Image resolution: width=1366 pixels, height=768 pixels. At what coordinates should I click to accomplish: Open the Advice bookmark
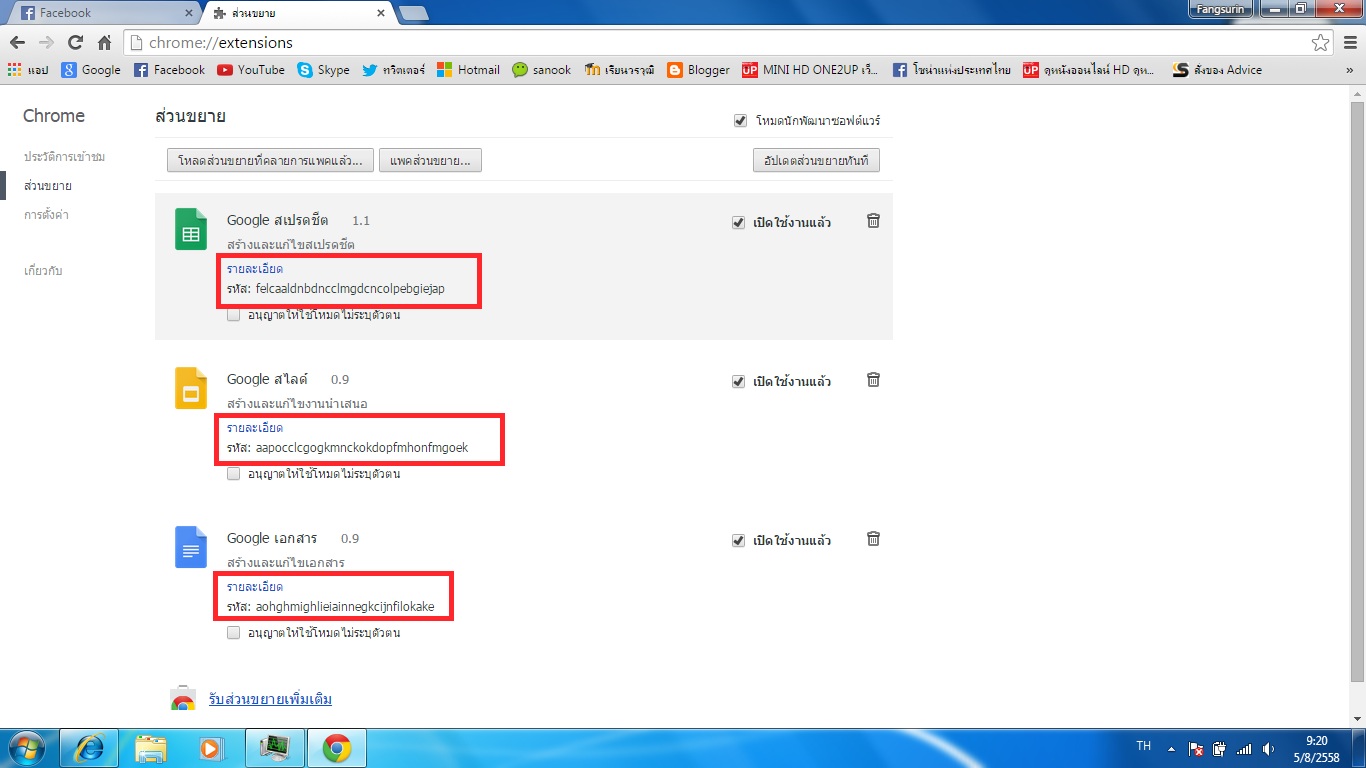[1217, 70]
